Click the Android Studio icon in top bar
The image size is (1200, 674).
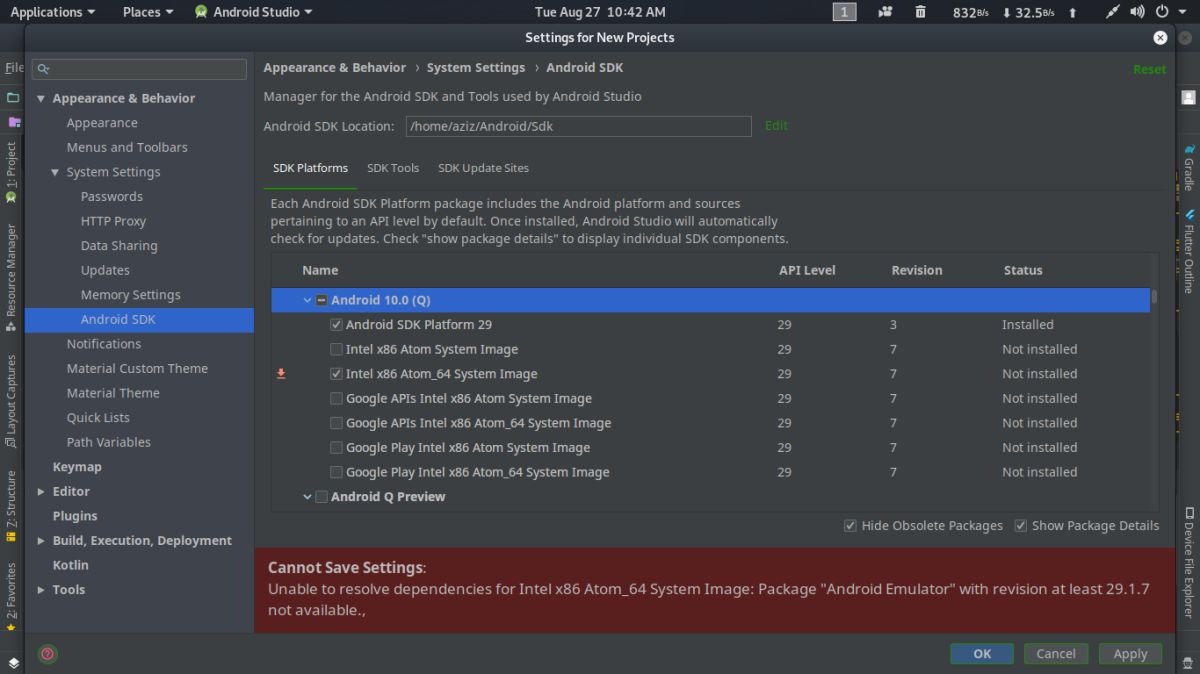[x=201, y=12]
